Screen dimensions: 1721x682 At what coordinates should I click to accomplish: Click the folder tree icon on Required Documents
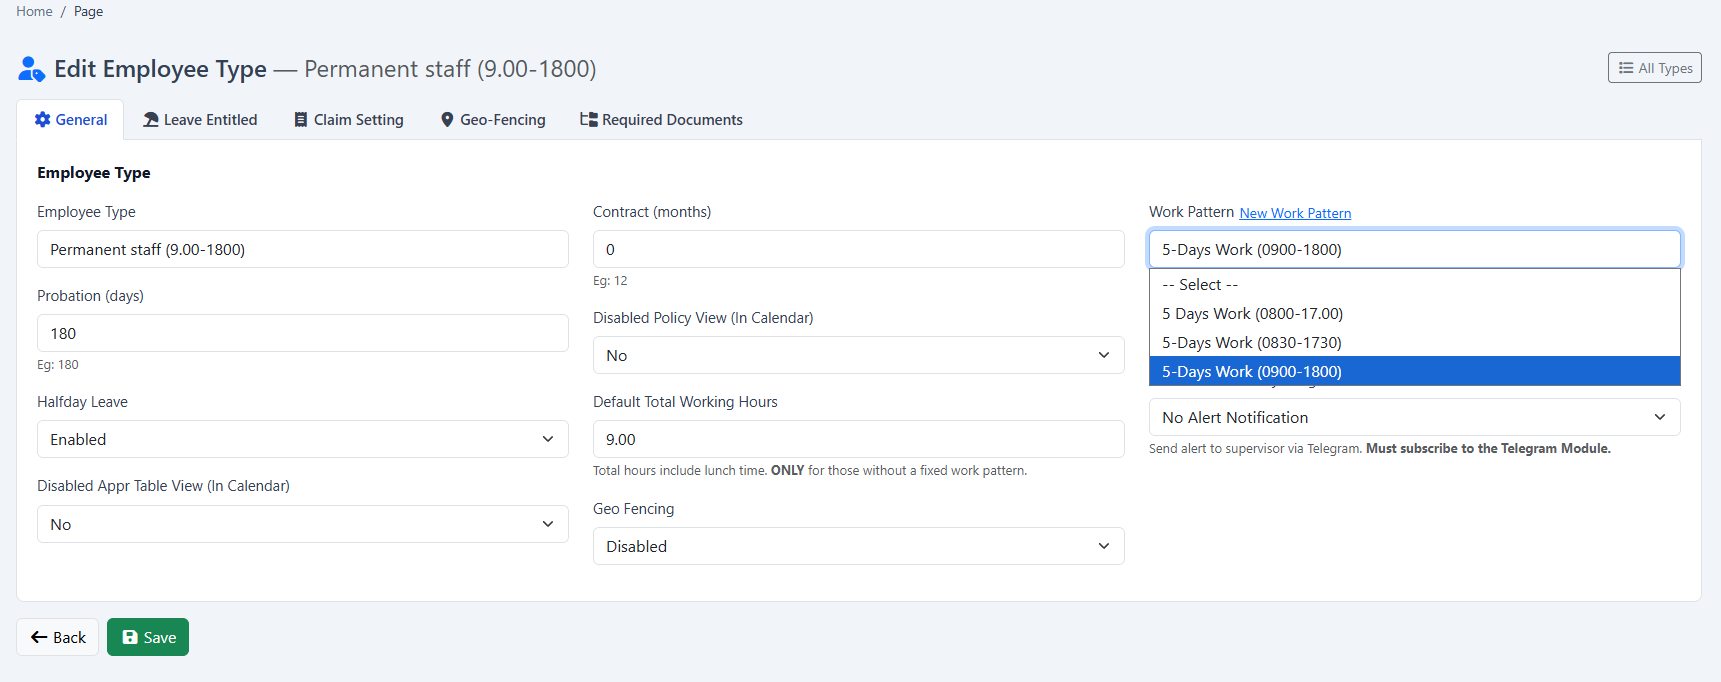[x=589, y=120]
